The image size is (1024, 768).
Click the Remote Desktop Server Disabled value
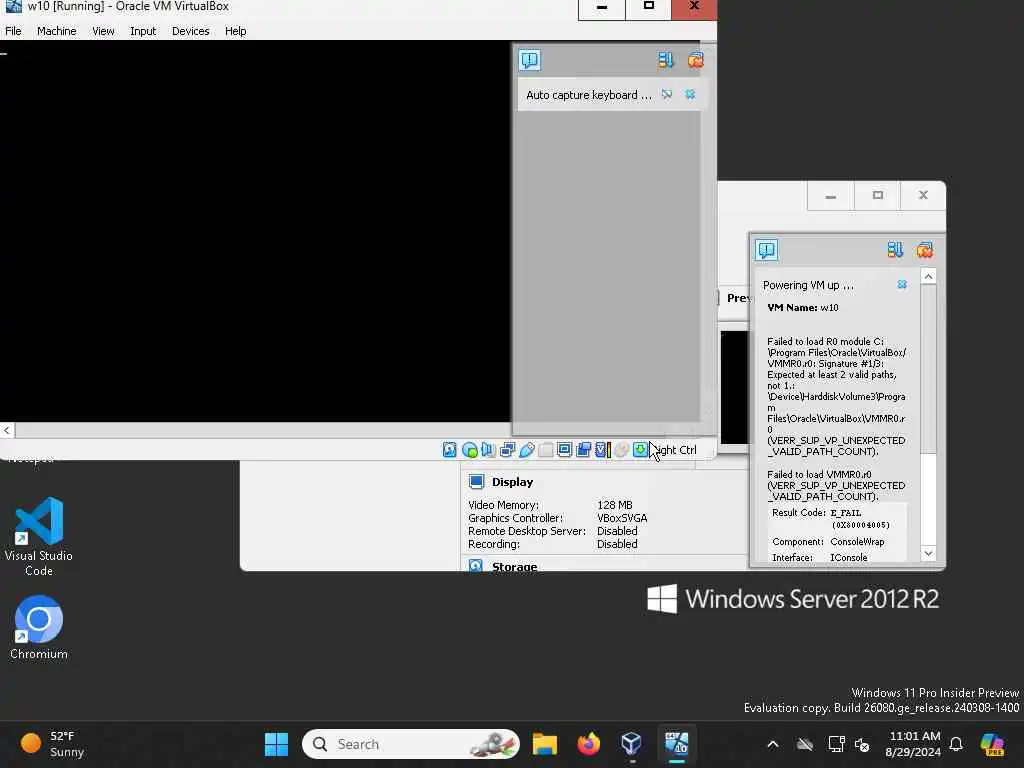point(616,531)
